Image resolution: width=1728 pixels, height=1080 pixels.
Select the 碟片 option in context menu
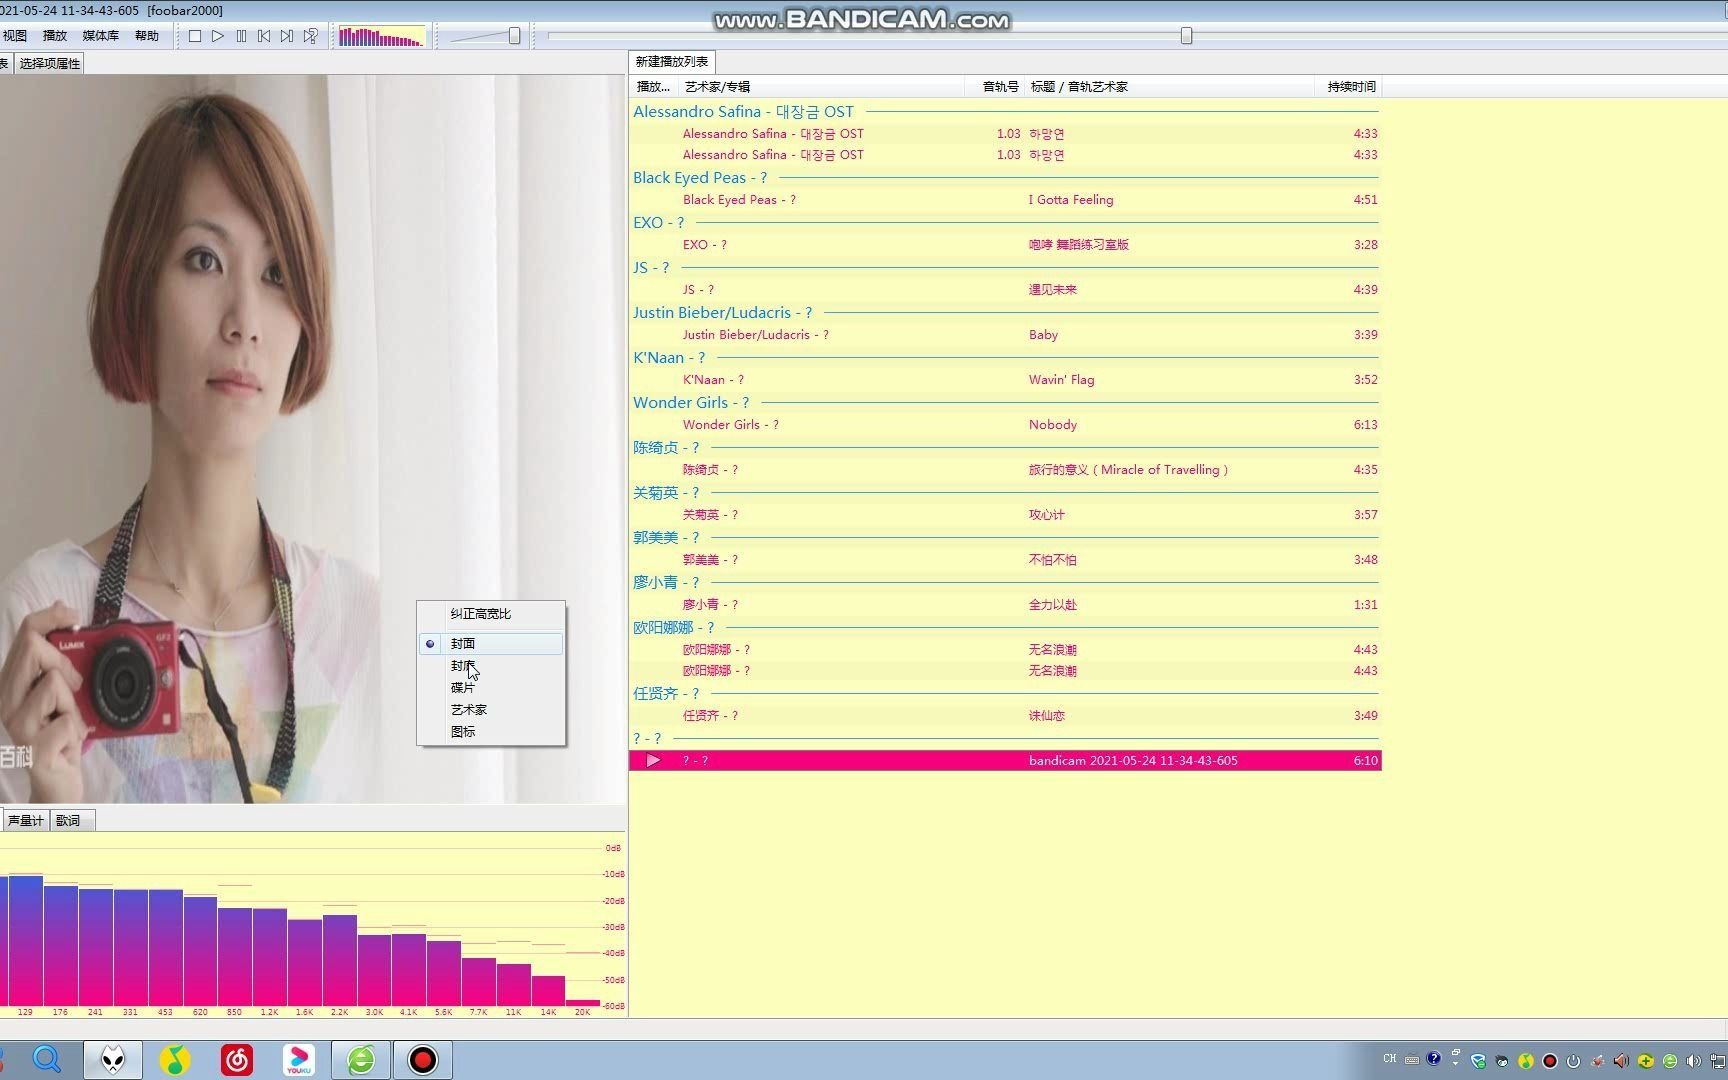pyautogui.click(x=490, y=688)
